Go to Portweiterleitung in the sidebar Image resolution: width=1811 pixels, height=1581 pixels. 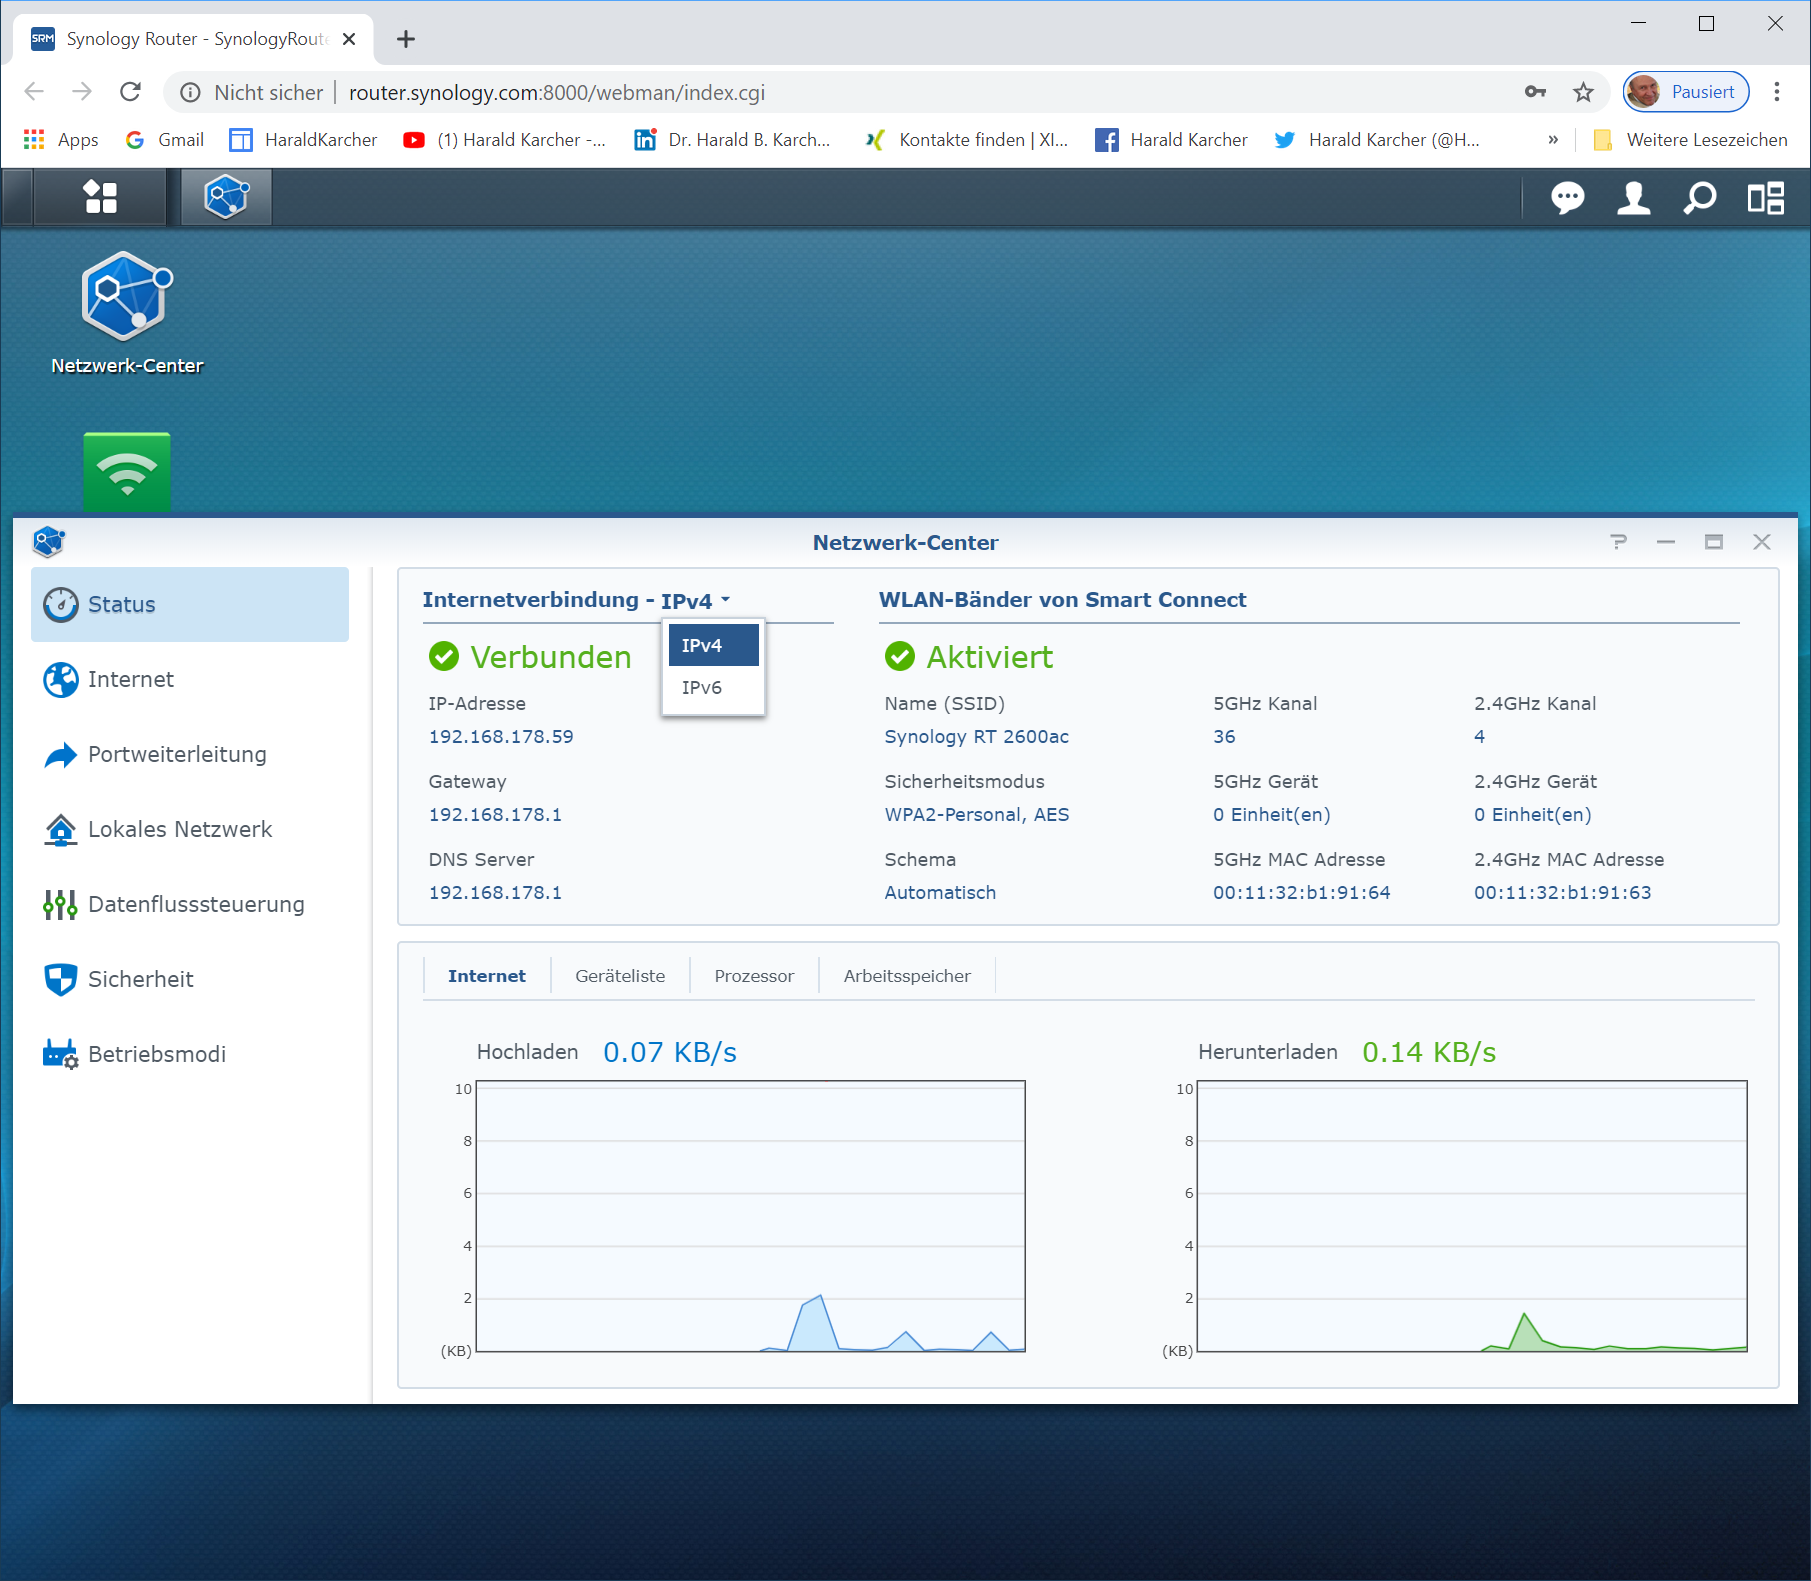click(x=177, y=755)
